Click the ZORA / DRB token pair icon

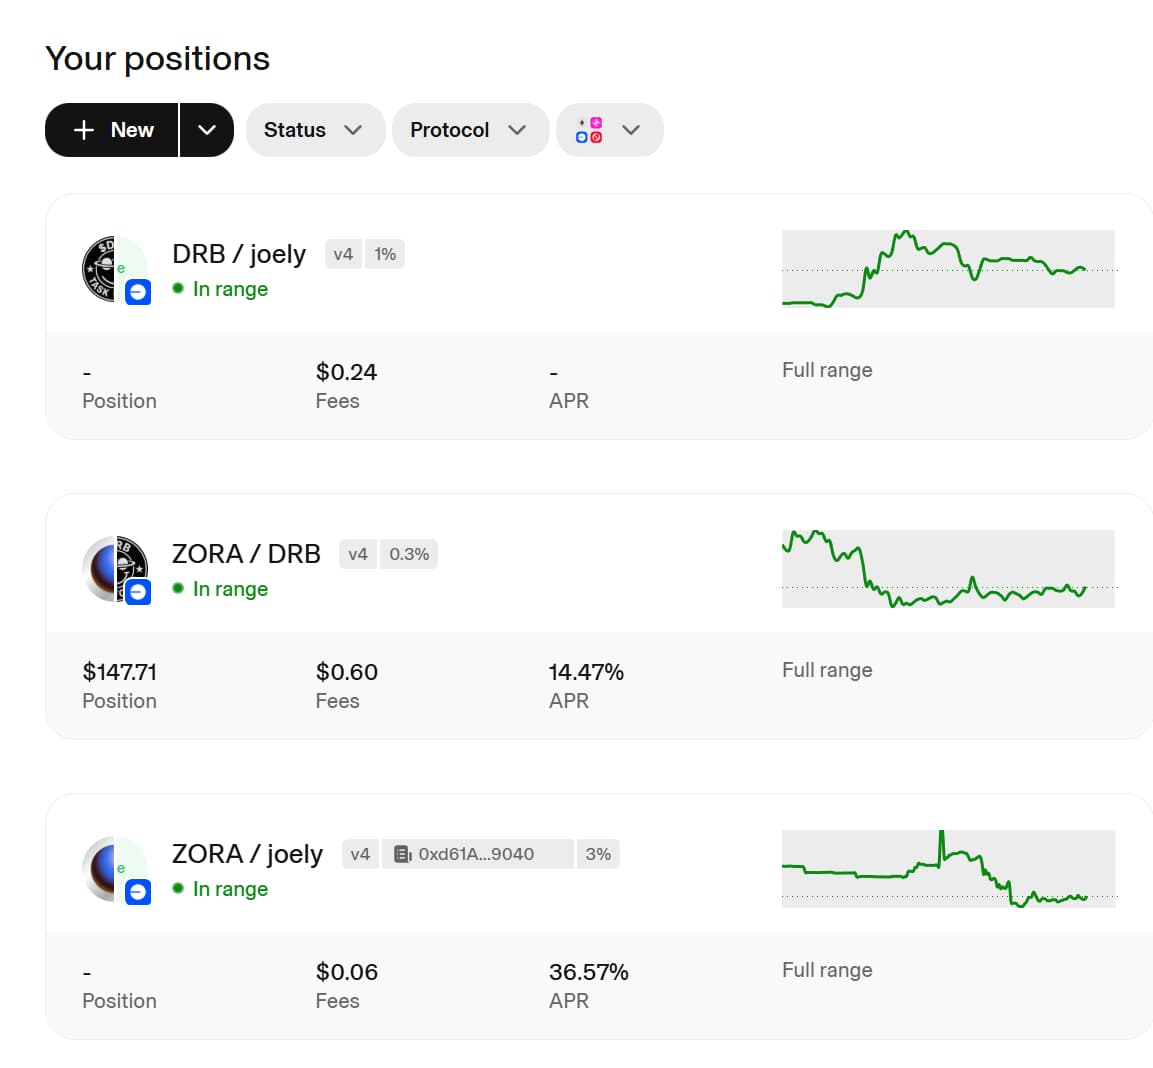[x=113, y=568]
